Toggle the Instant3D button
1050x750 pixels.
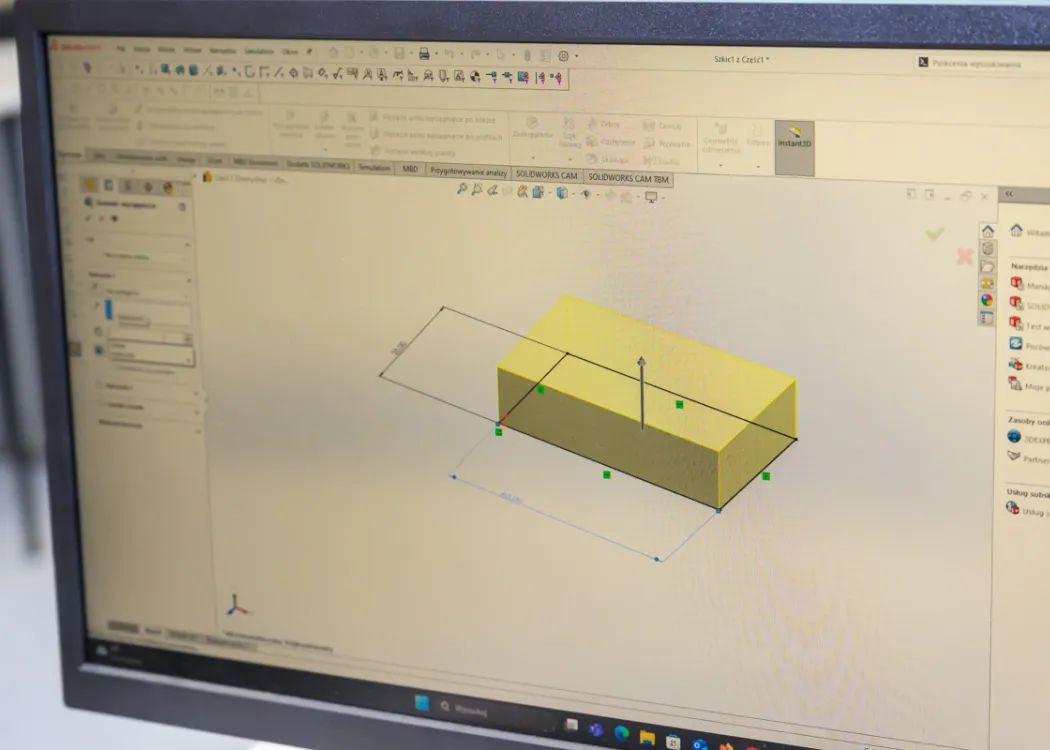coord(794,148)
